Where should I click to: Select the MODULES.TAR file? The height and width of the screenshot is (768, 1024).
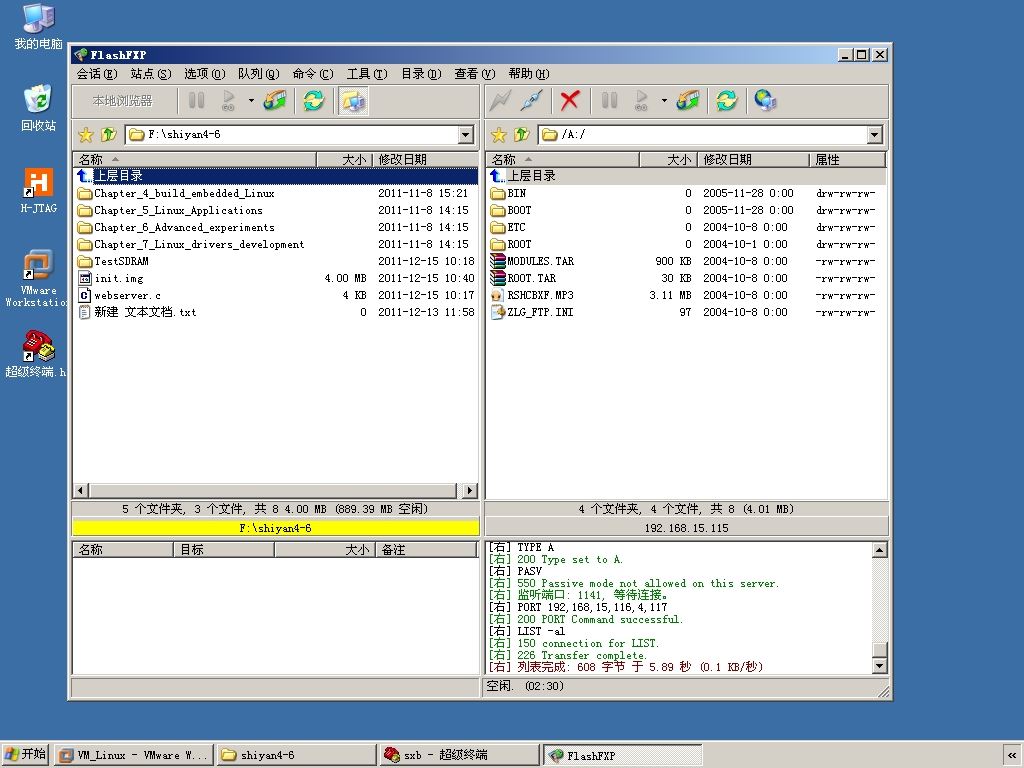(x=686, y=261)
